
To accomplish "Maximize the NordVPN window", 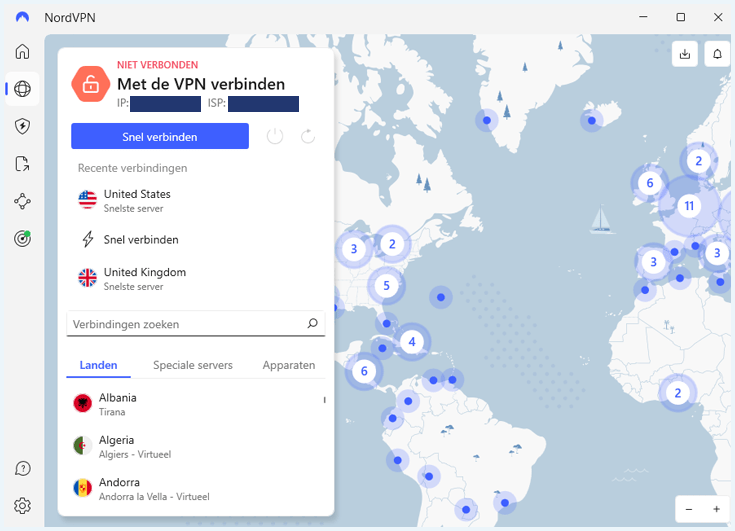I will coord(681,17).
